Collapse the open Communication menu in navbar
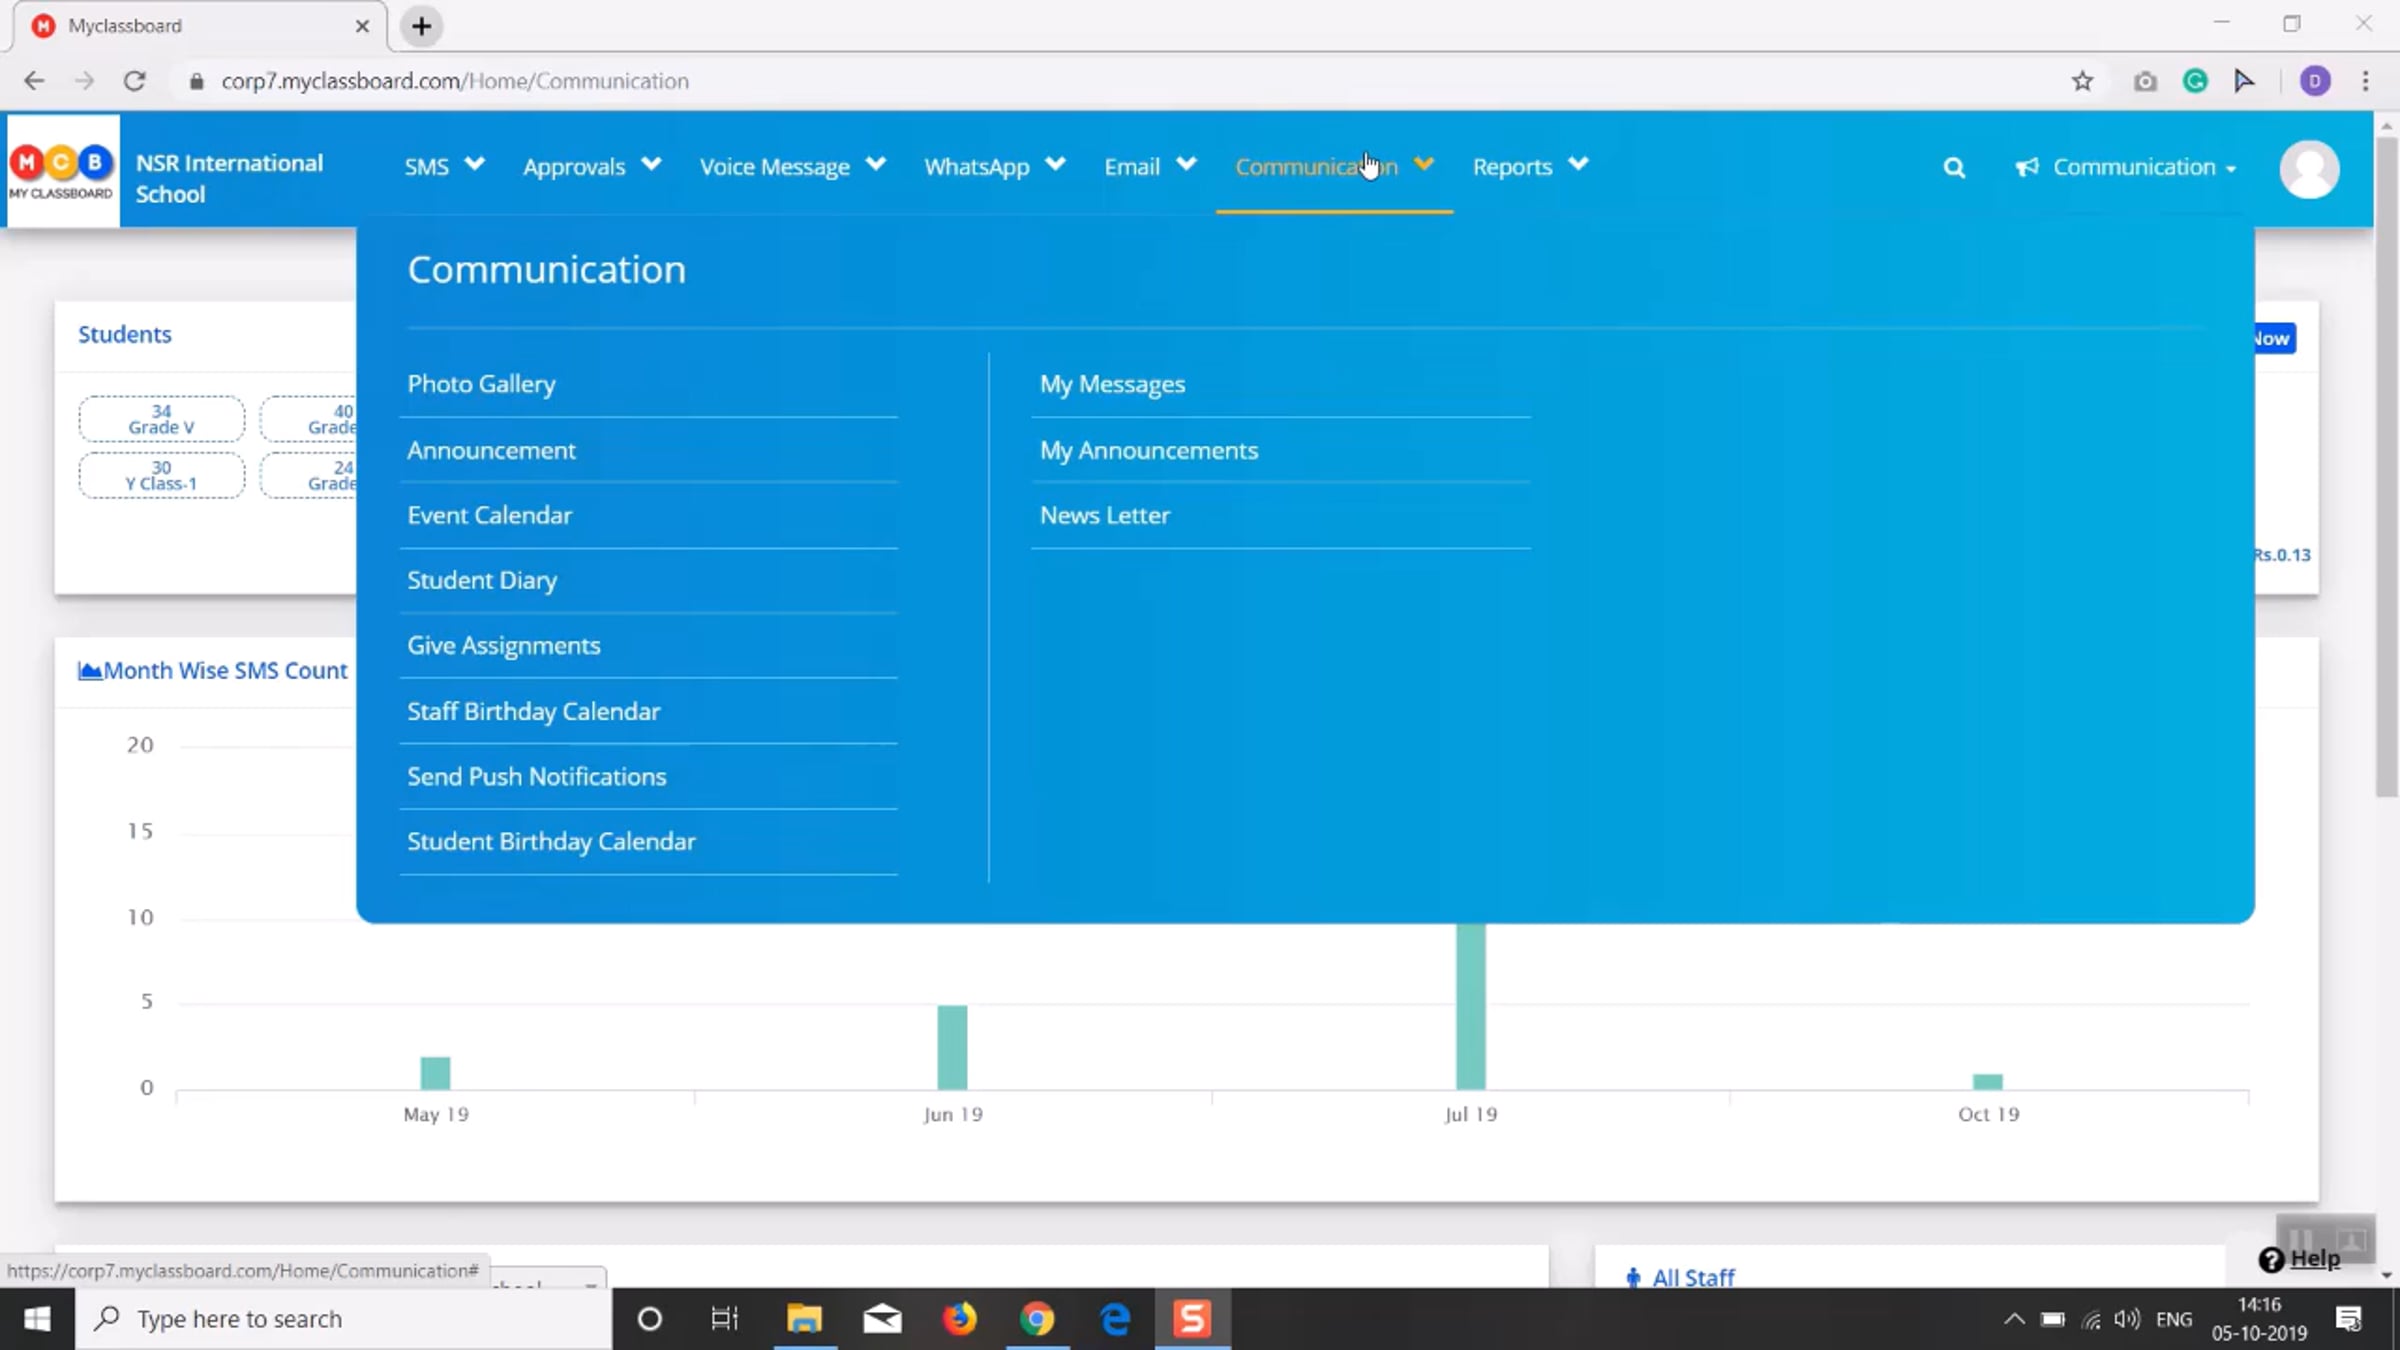 [x=1334, y=166]
